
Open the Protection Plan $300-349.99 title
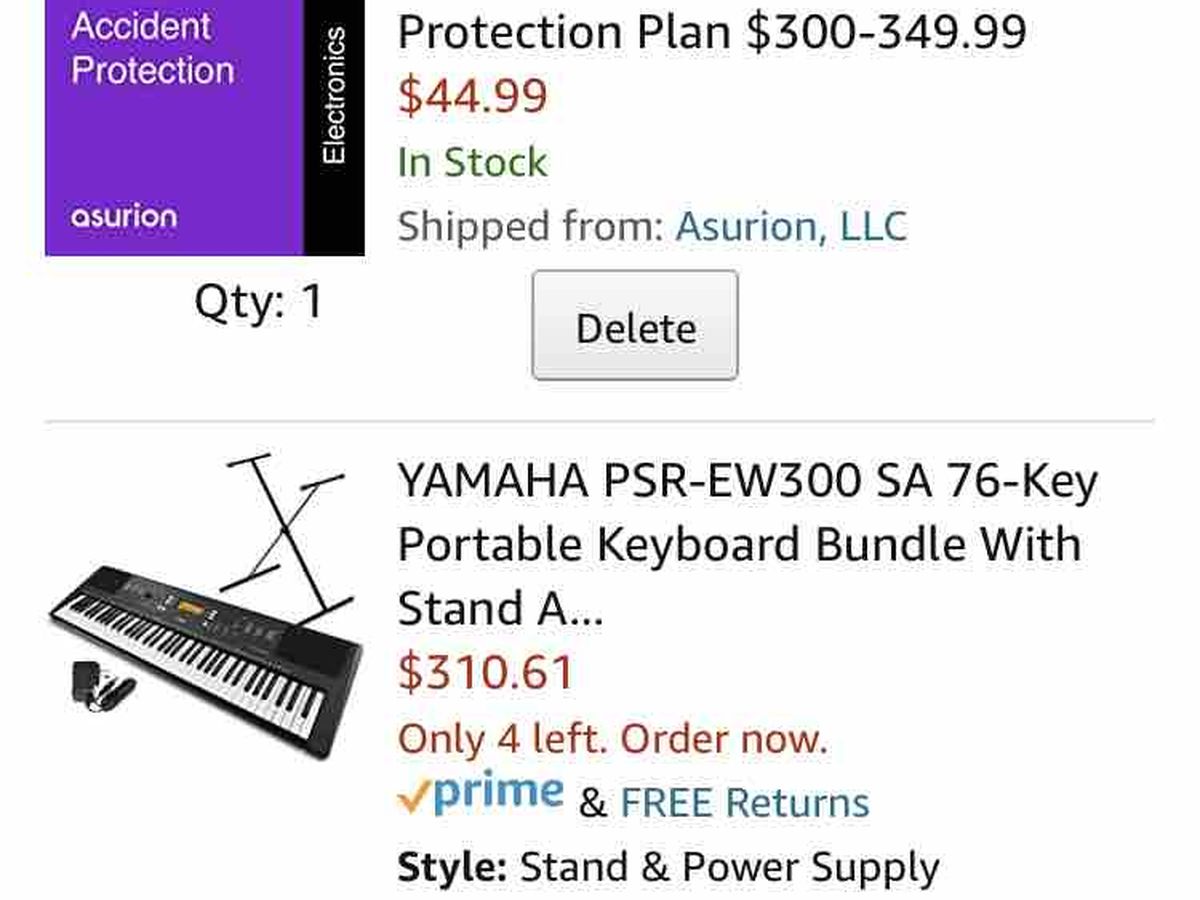coord(711,32)
